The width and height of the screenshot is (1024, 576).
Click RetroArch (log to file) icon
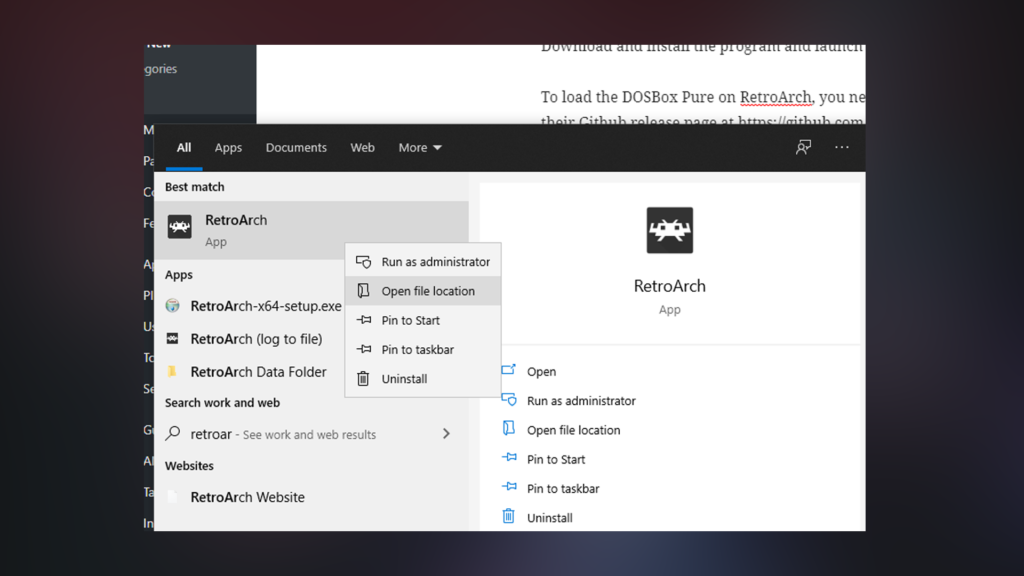[x=172, y=338]
